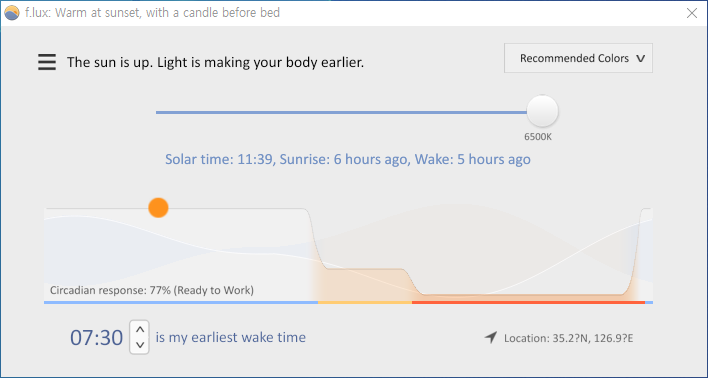The image size is (708, 378).
Task: Close the f.lux window
Action: click(x=692, y=13)
